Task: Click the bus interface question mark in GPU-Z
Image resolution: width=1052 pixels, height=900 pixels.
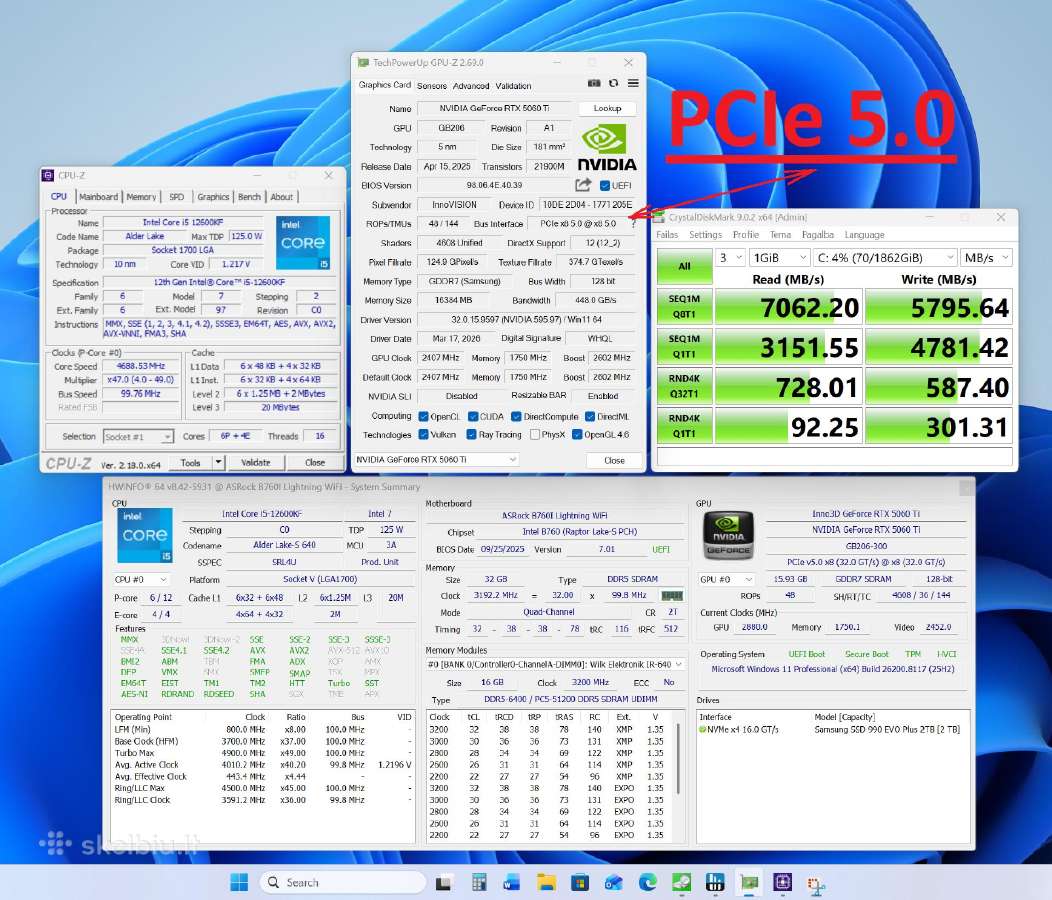Action: 633,223
